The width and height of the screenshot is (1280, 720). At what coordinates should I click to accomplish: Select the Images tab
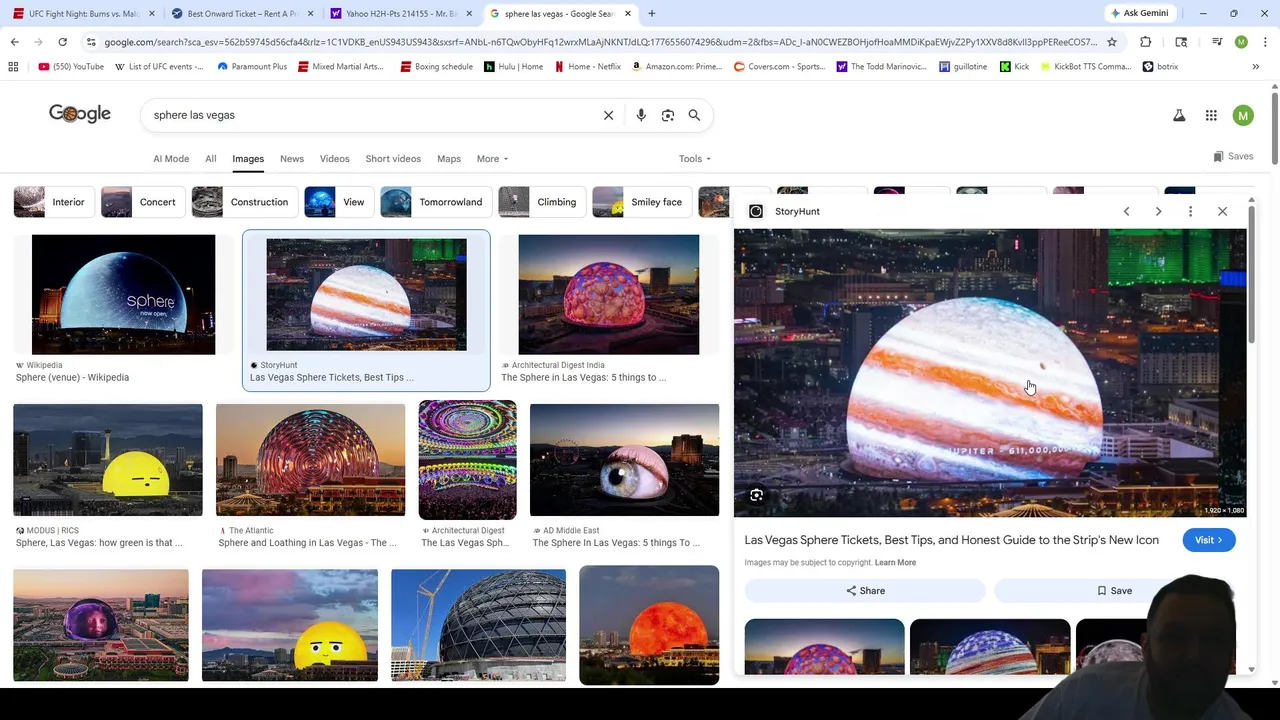click(x=248, y=159)
